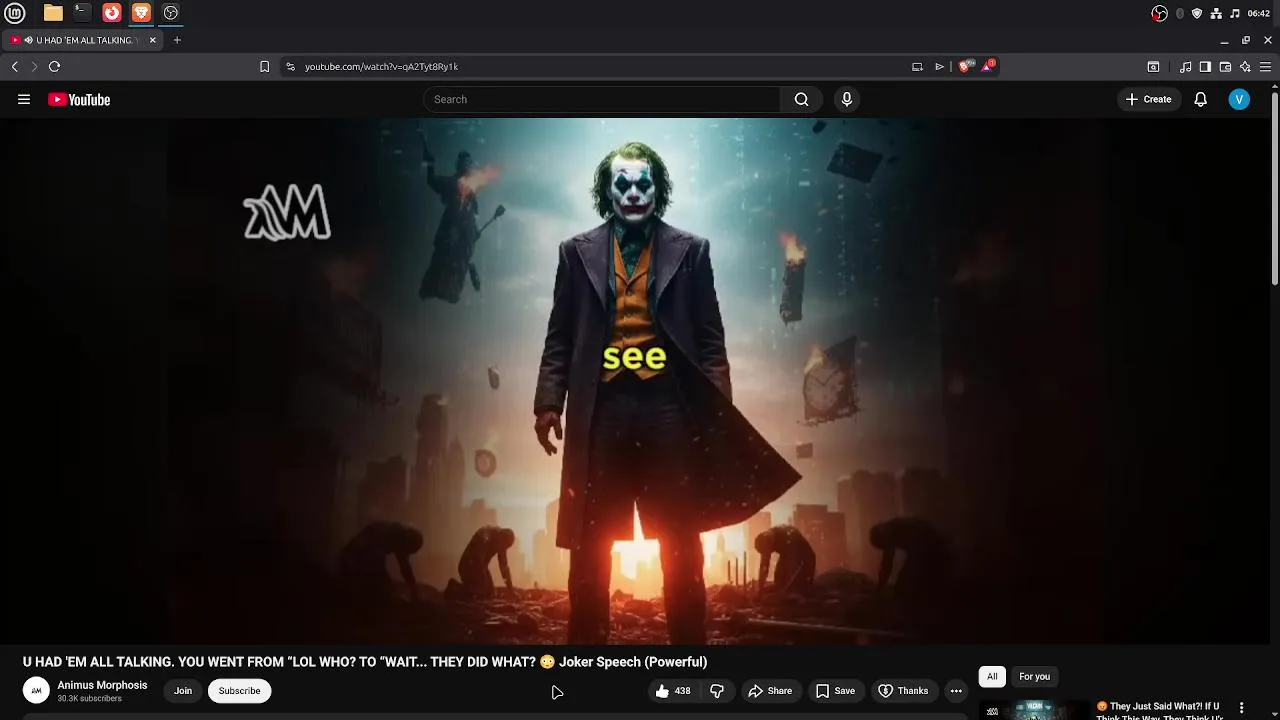Subscribe to Animus Morphosis
Image resolution: width=1280 pixels, height=720 pixels.
point(239,691)
